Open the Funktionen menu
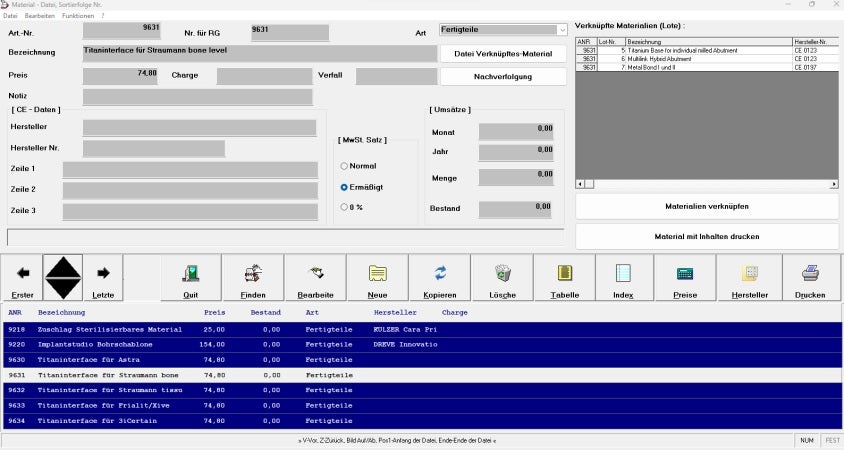The image size is (844, 467). point(78,16)
